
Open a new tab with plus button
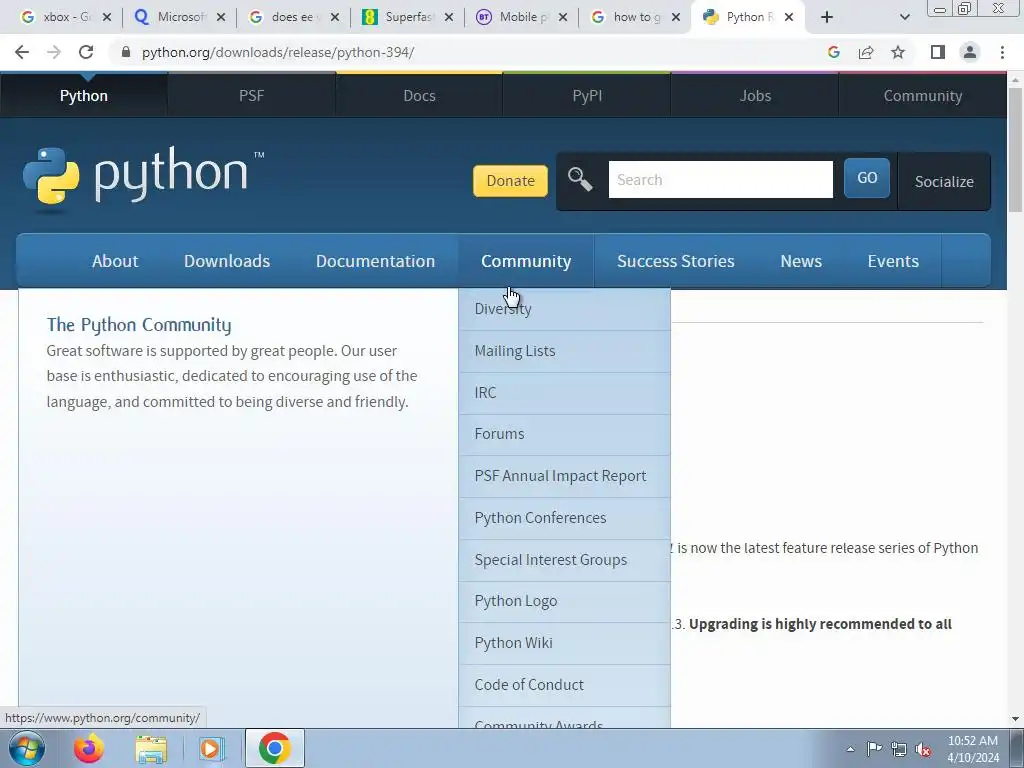(x=827, y=17)
